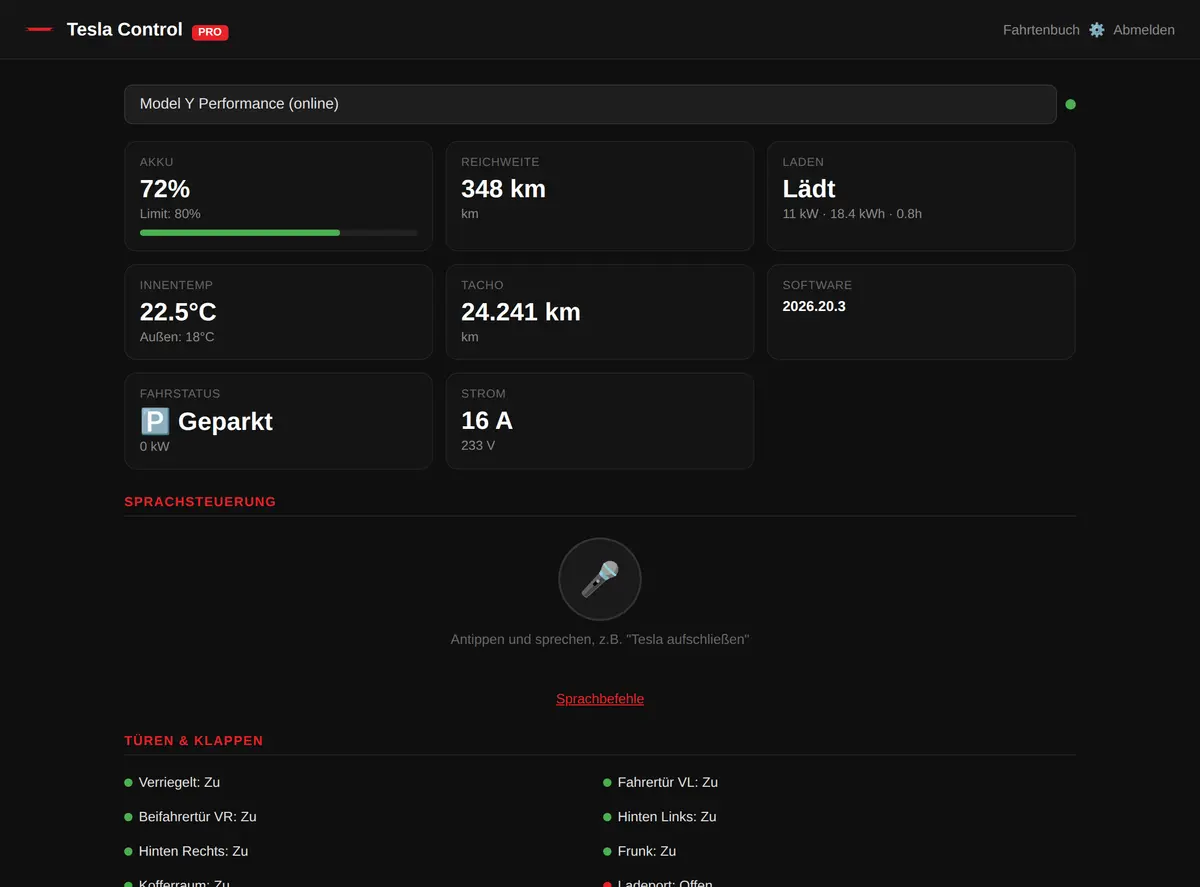Screen dimensions: 1200x887
Task: Click the green dot beside Frunk
Action: click(607, 852)
